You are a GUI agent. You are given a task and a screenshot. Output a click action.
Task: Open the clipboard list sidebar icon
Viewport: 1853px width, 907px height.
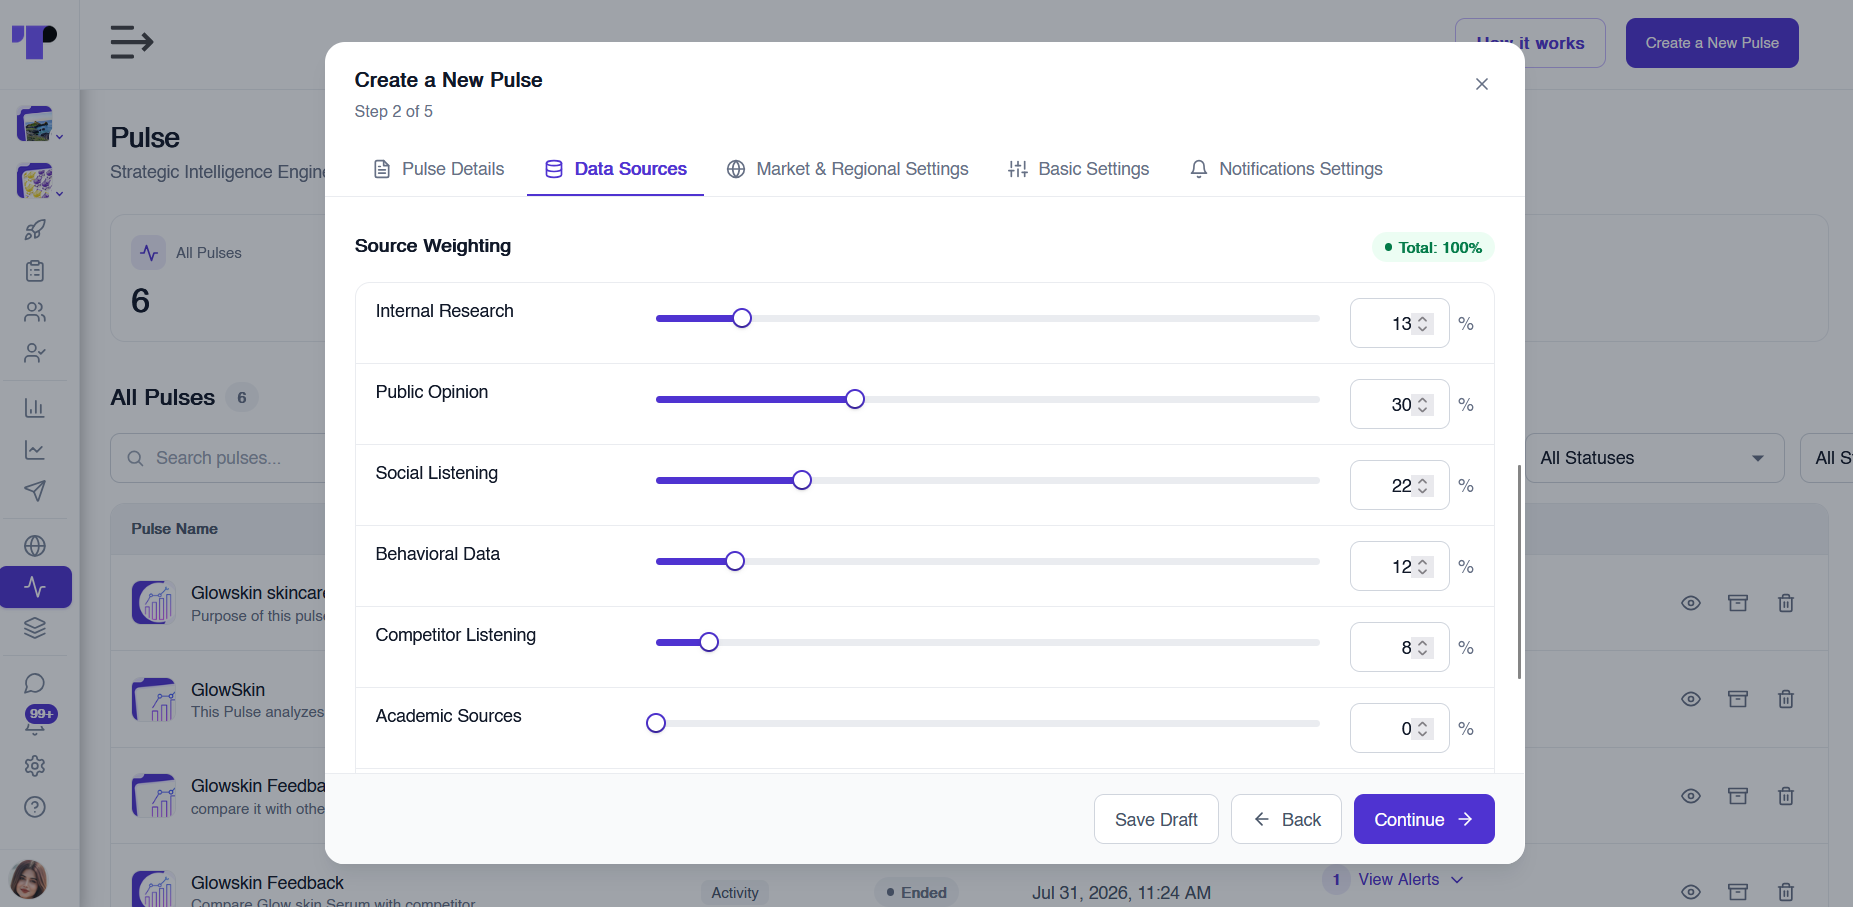tap(35, 271)
